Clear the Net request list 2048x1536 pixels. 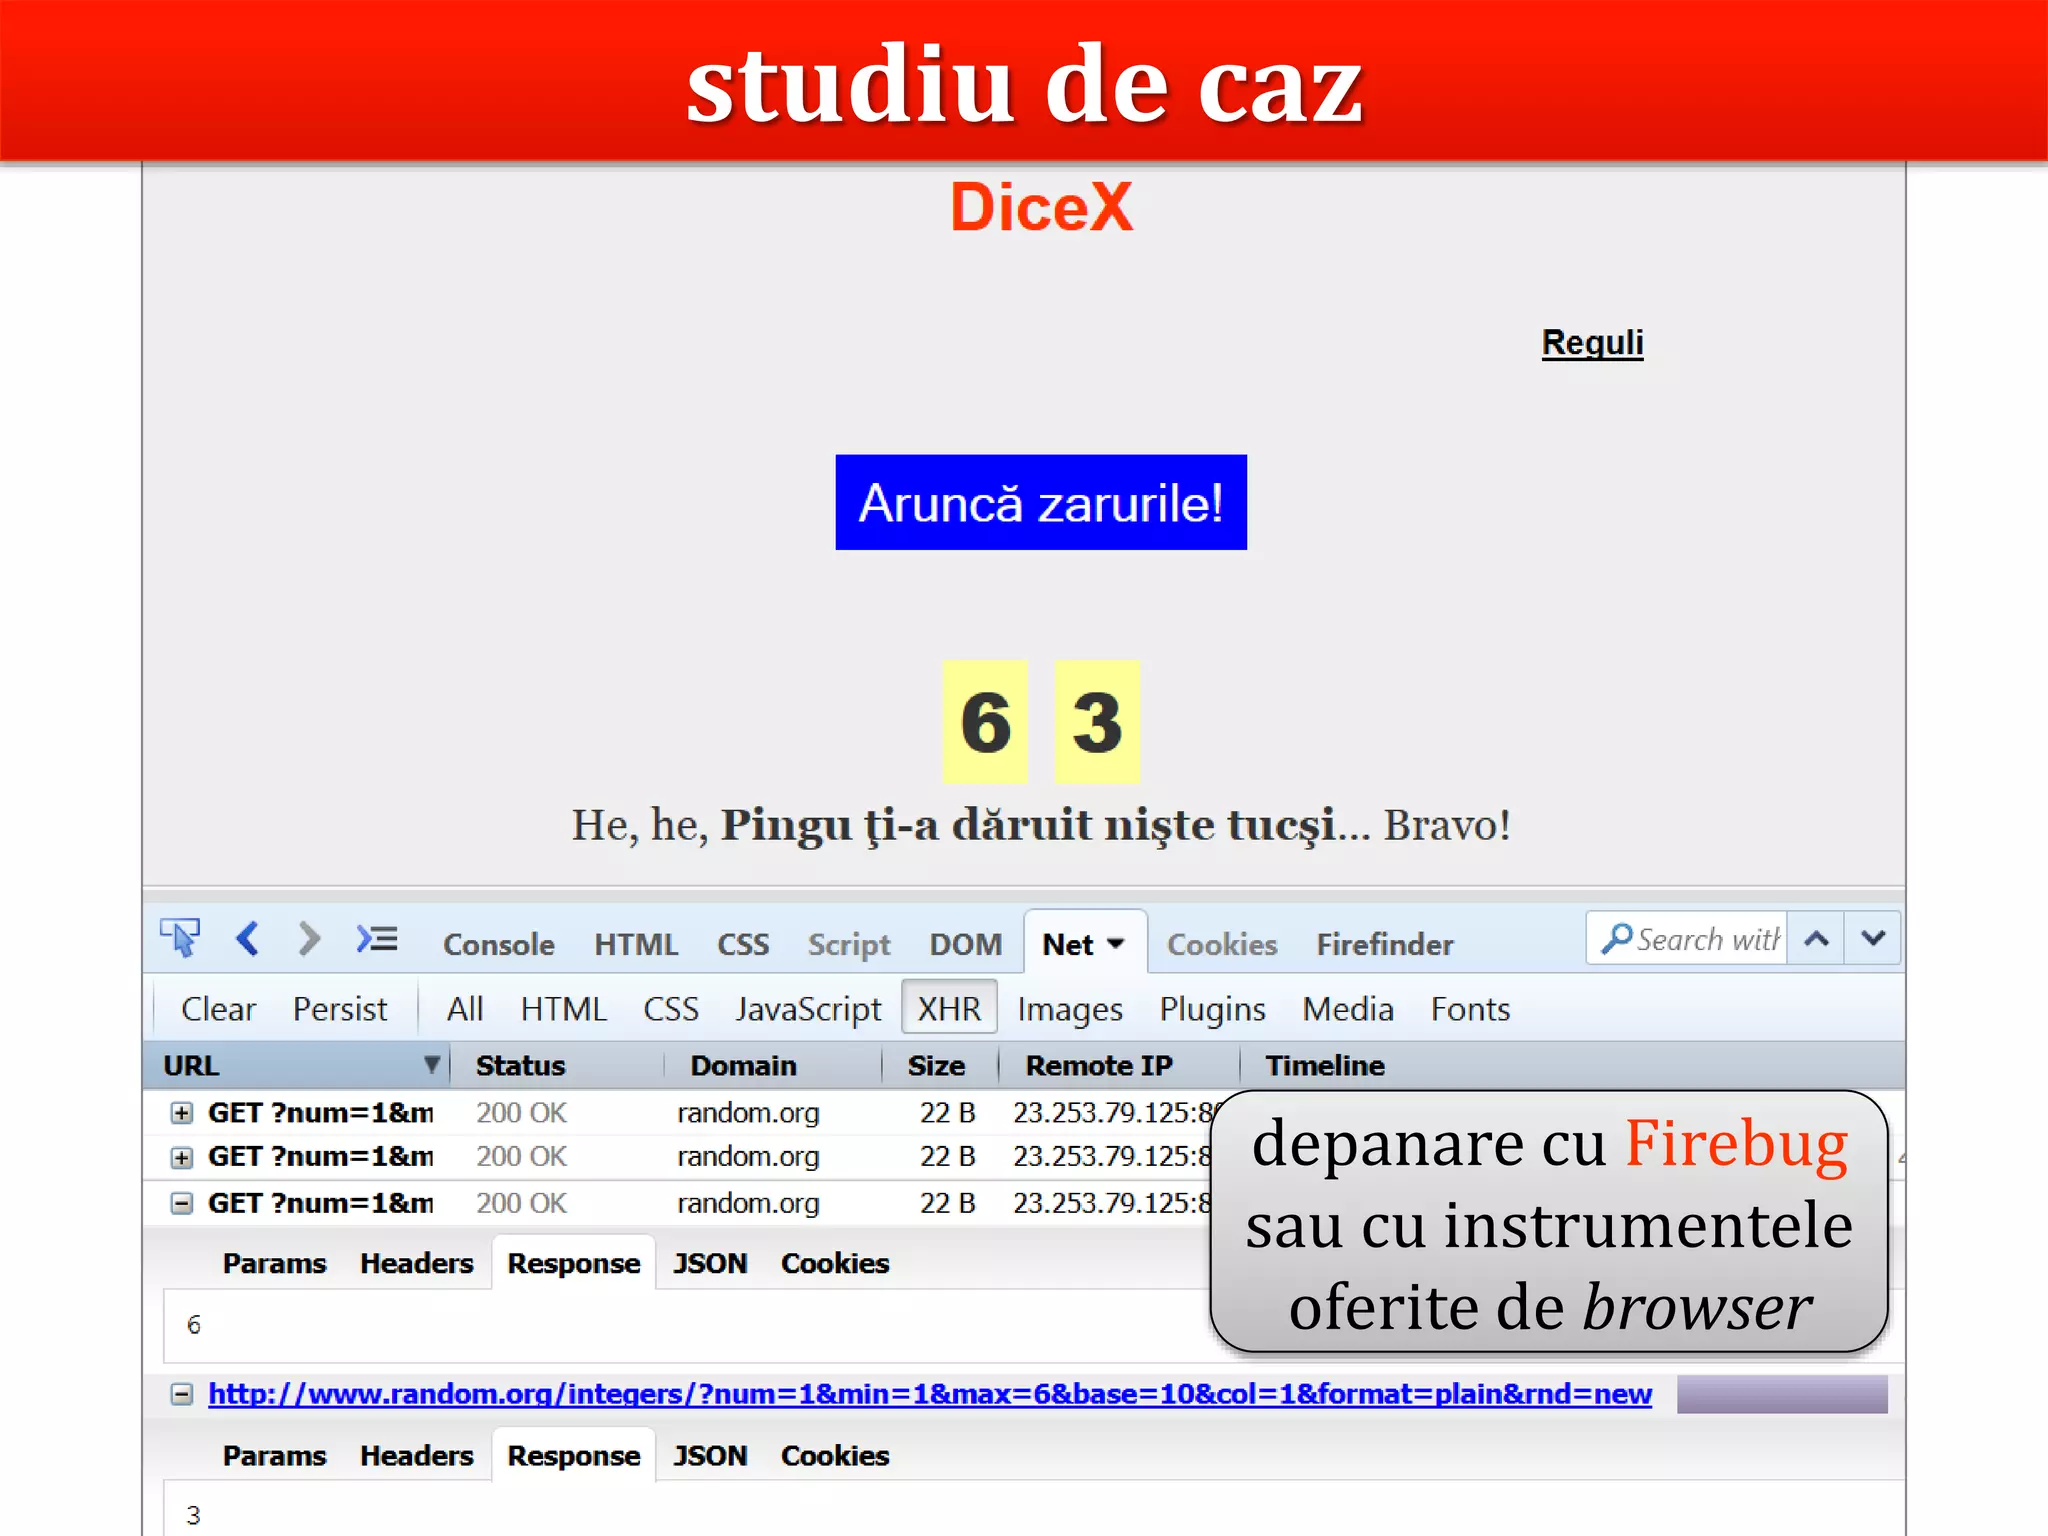pos(218,1008)
